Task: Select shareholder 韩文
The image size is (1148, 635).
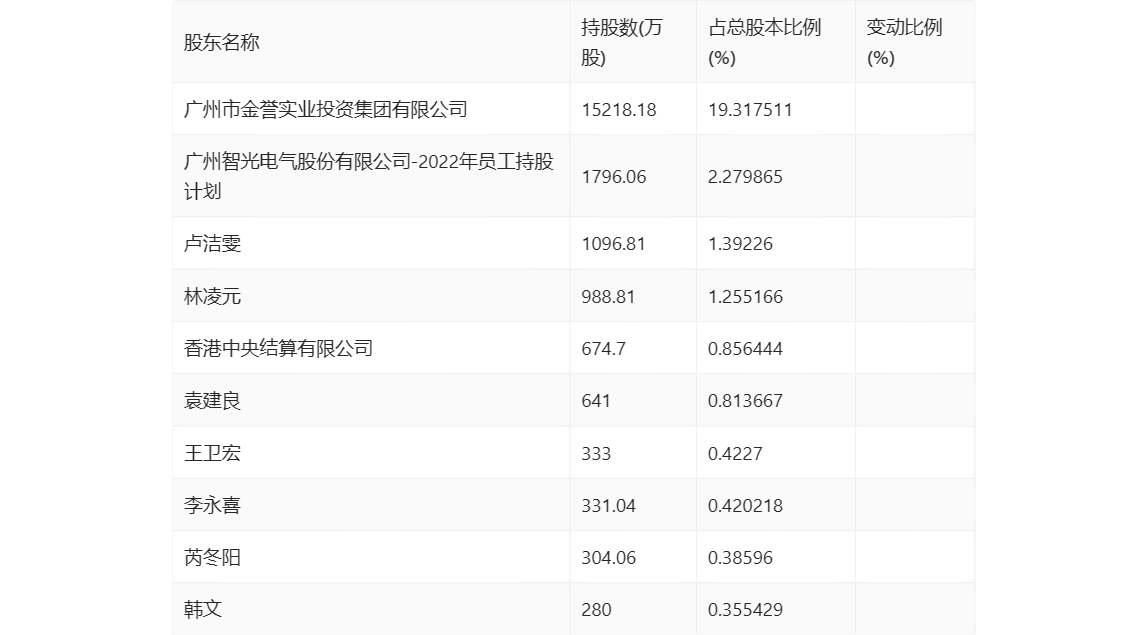Action: (x=203, y=609)
